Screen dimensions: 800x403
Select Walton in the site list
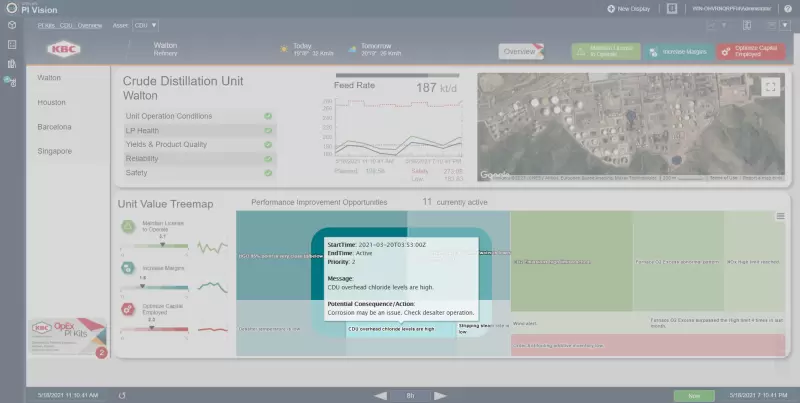pyautogui.click(x=49, y=78)
